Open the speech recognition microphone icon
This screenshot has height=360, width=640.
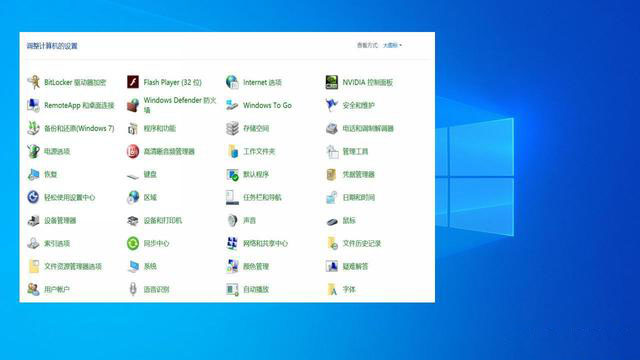tap(133, 289)
